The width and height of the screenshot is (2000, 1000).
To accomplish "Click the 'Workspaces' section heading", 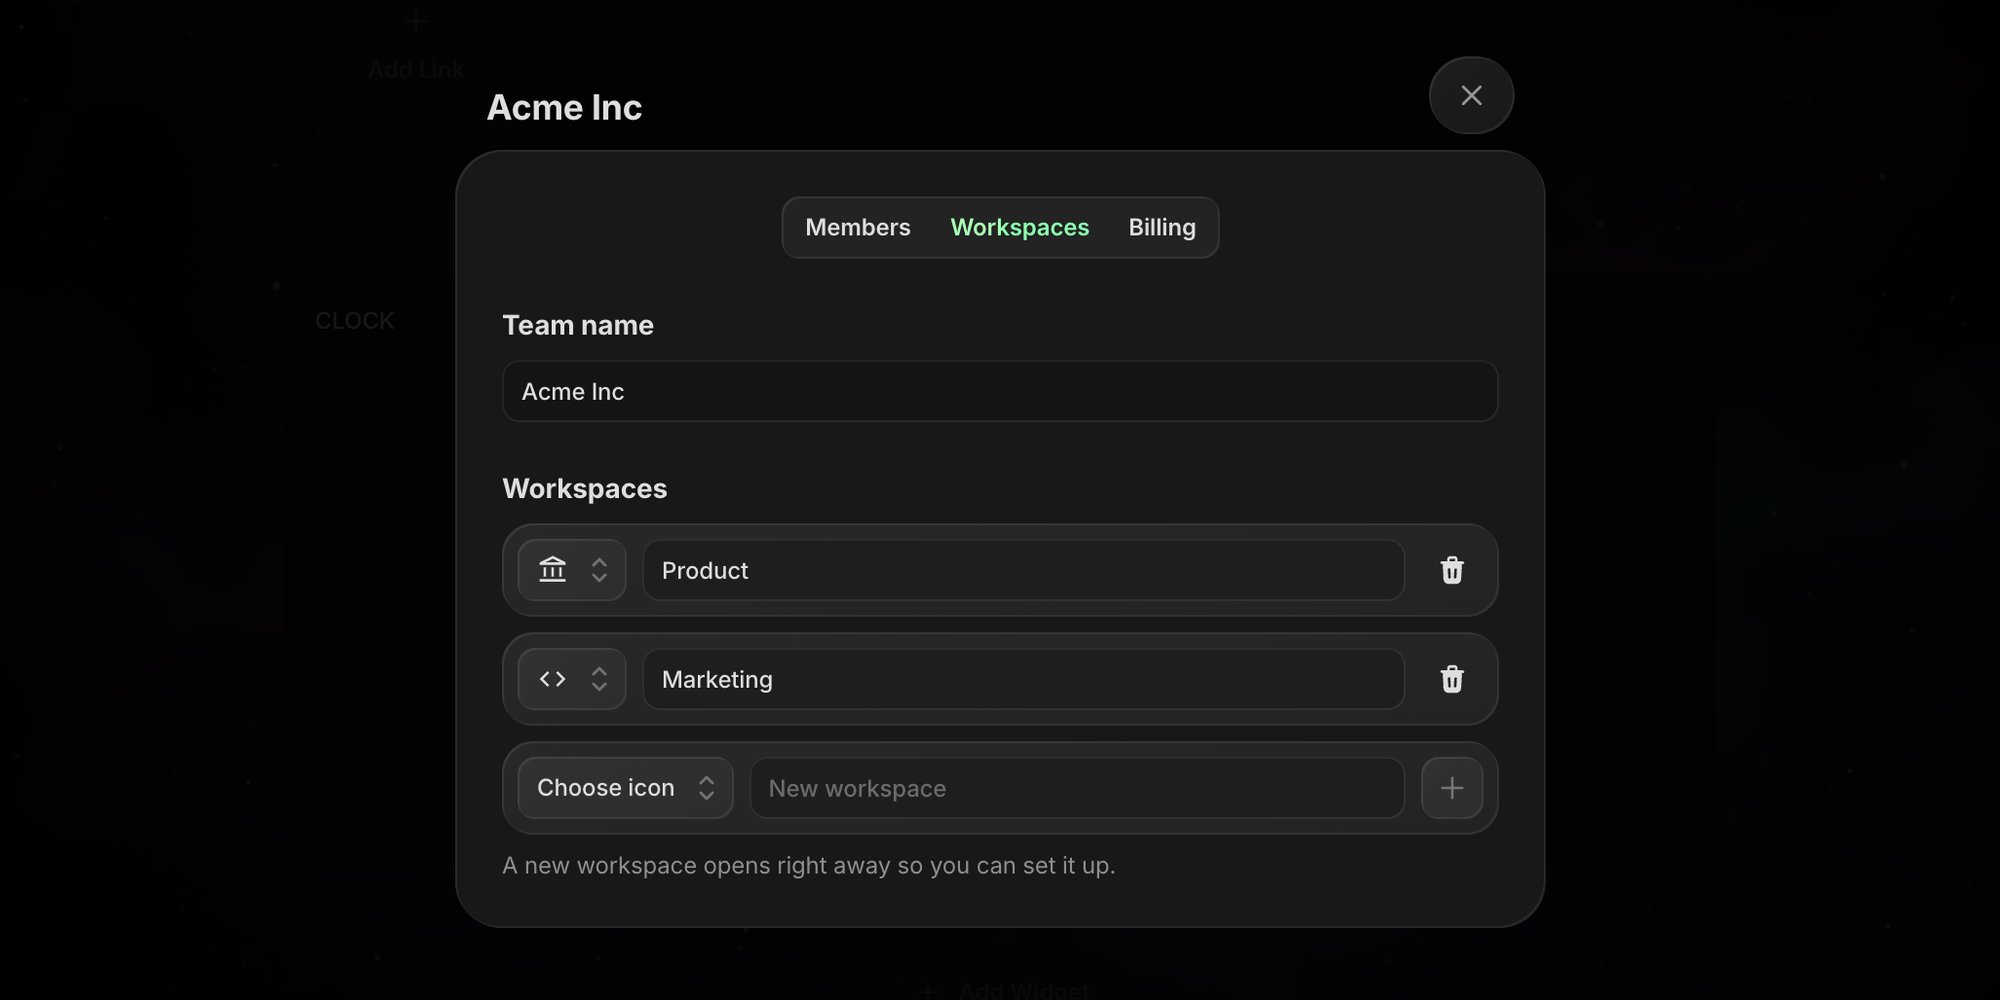I will (585, 488).
